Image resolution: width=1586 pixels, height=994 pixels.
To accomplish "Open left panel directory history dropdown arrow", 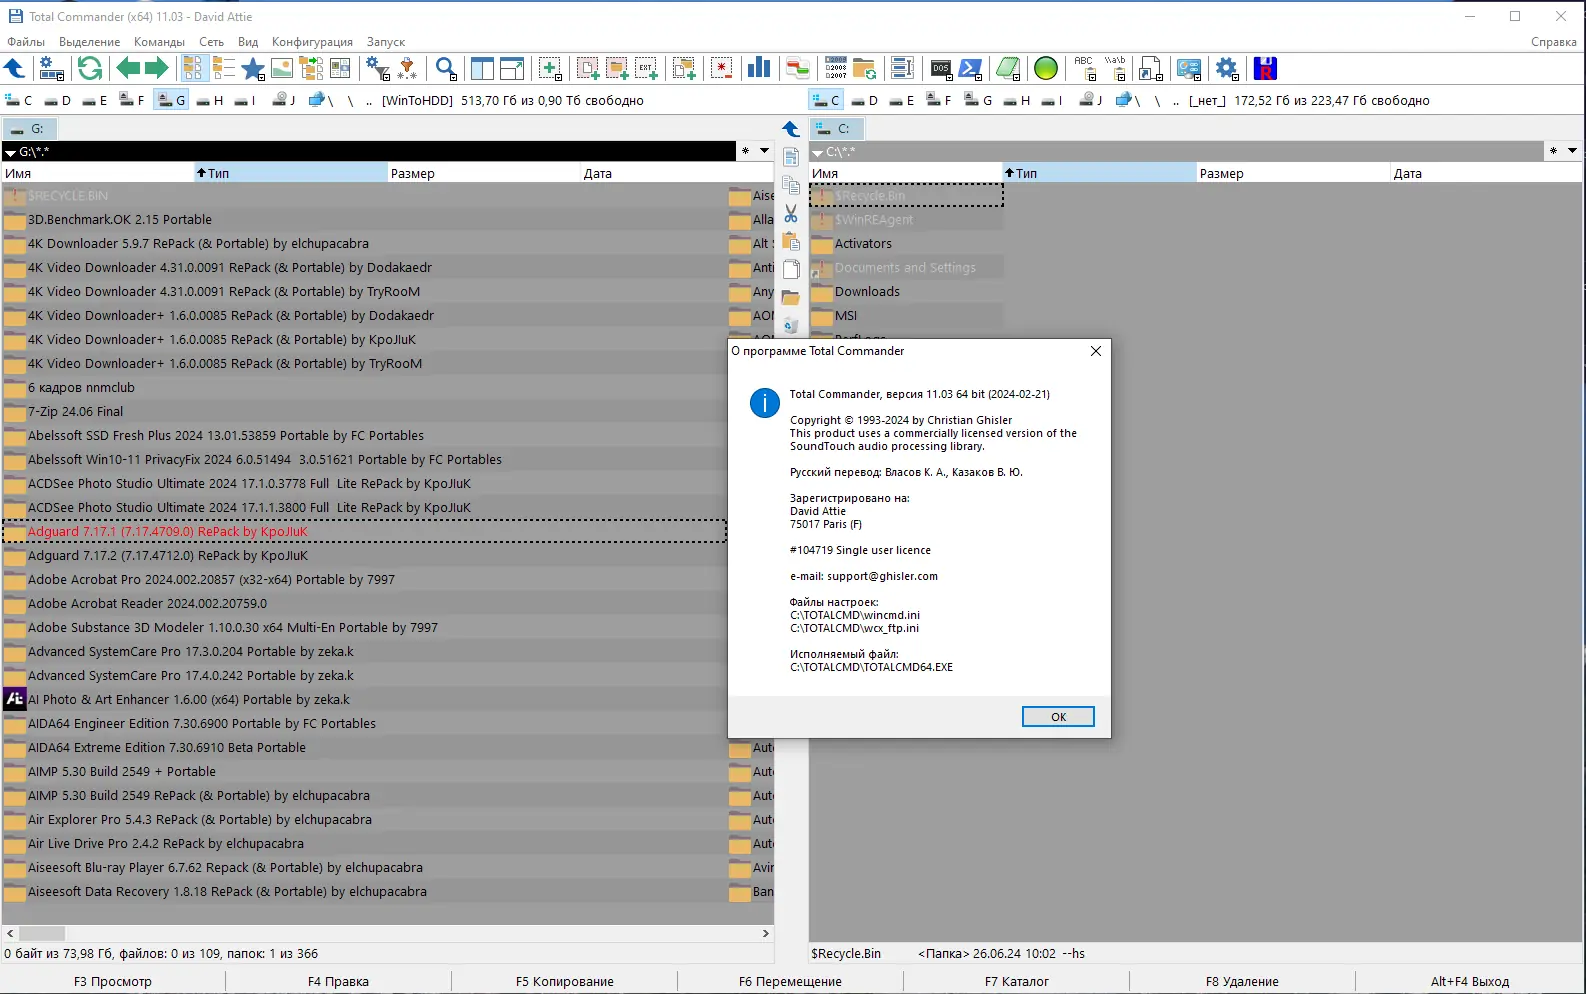I will coord(765,151).
